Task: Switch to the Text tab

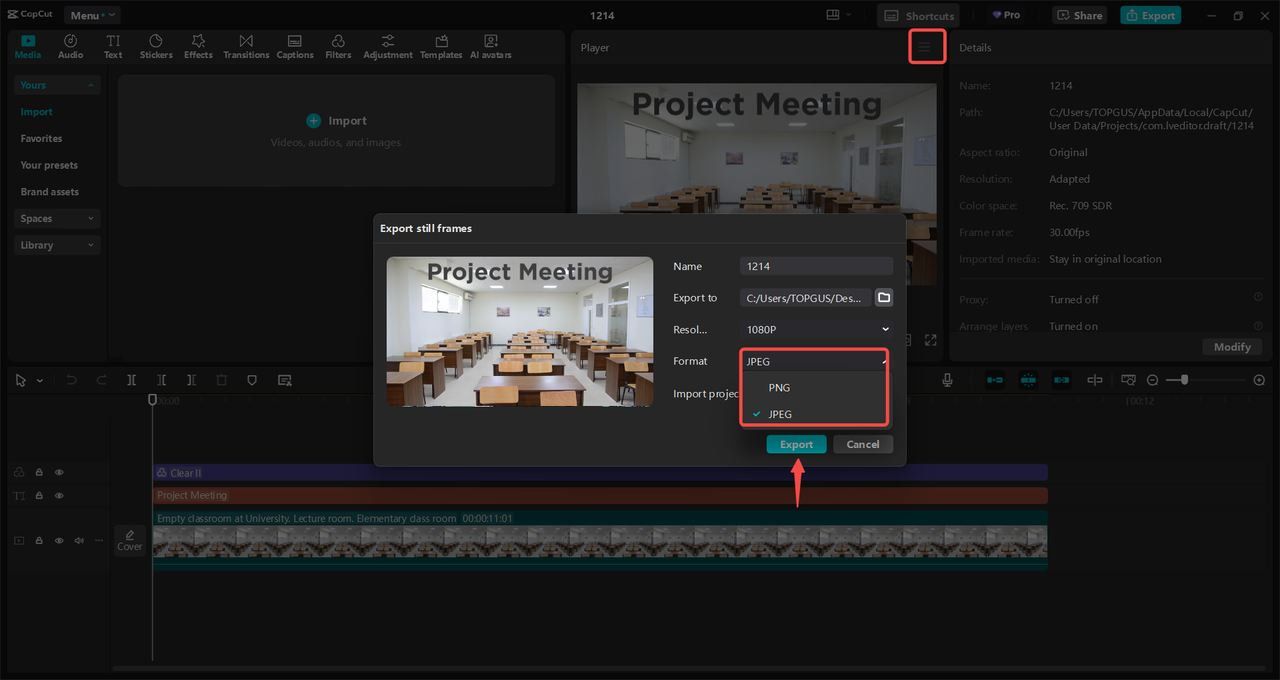Action: pyautogui.click(x=113, y=46)
